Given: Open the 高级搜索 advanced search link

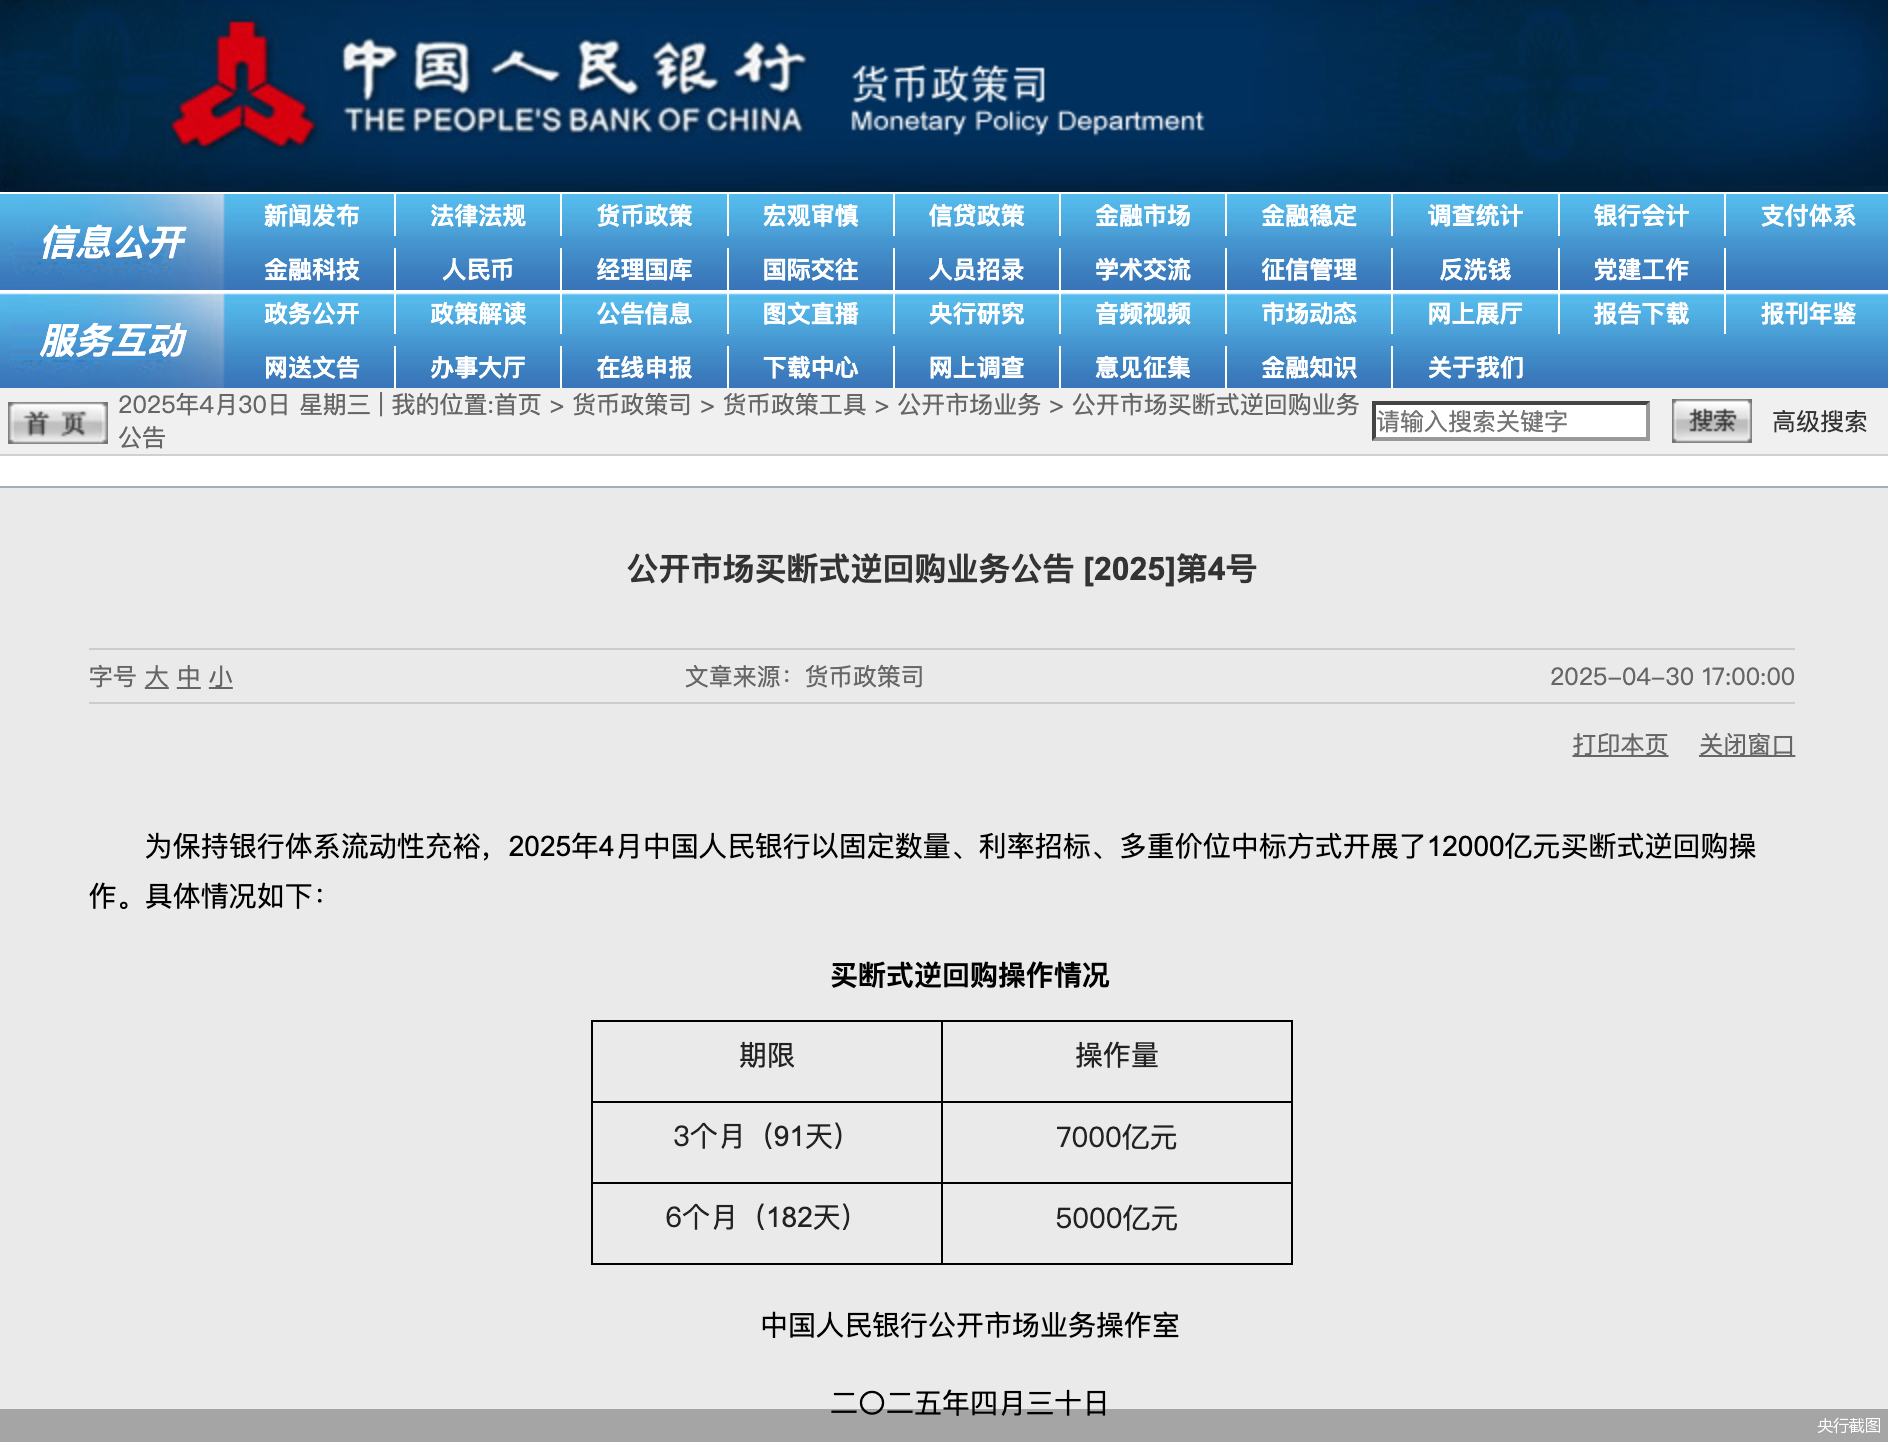Looking at the screenshot, I should click(1818, 422).
